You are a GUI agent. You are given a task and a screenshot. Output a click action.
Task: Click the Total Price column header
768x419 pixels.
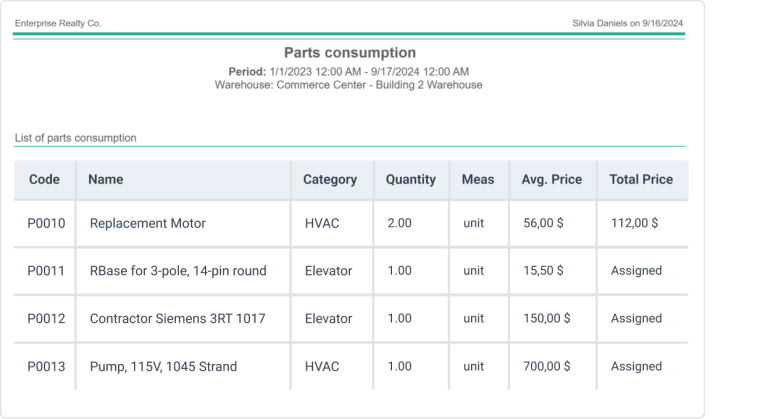(641, 180)
